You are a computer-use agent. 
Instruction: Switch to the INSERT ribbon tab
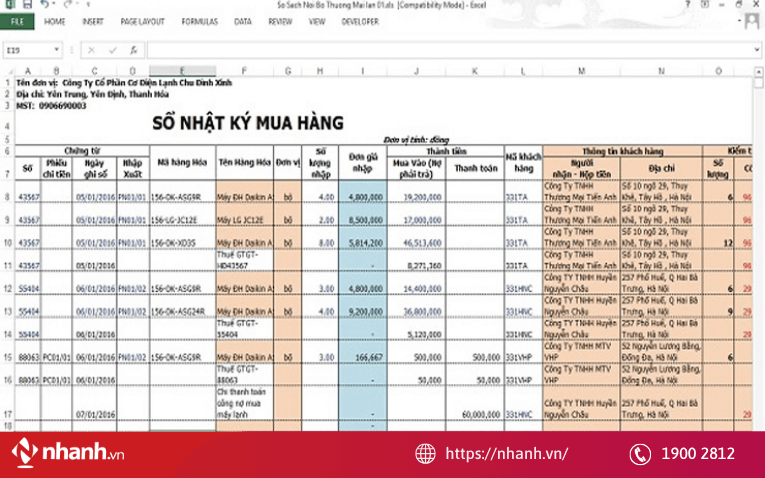93,22
